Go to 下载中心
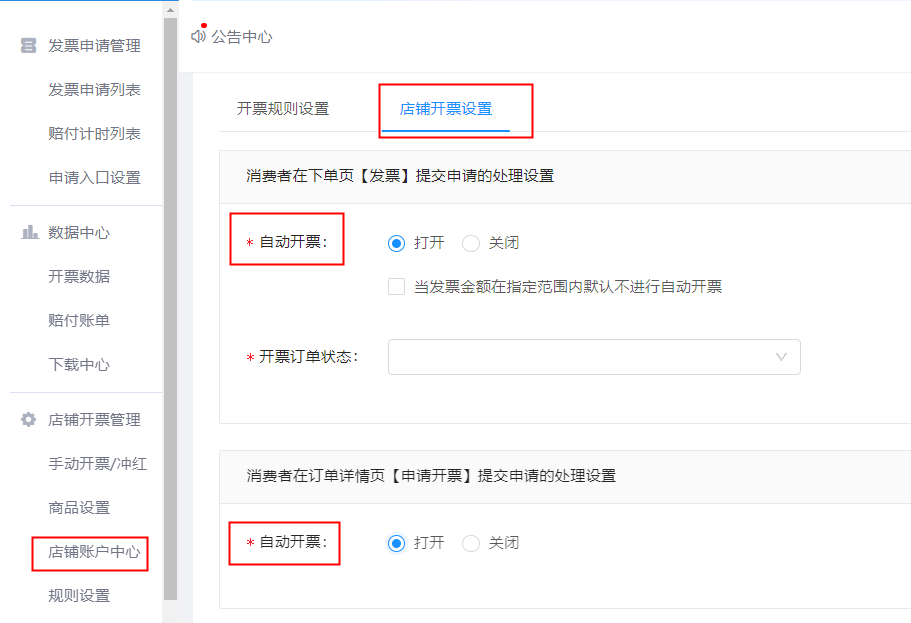911x623 pixels. click(x=79, y=364)
